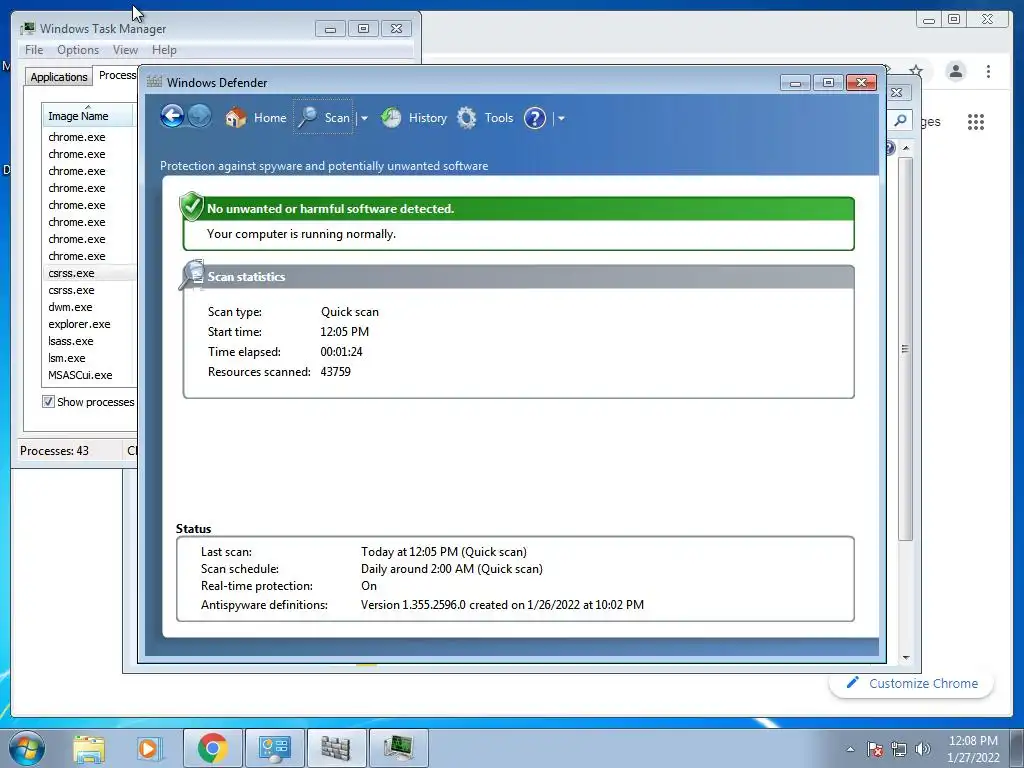Click Customize Chrome button
This screenshot has width=1024, height=768.
912,683
